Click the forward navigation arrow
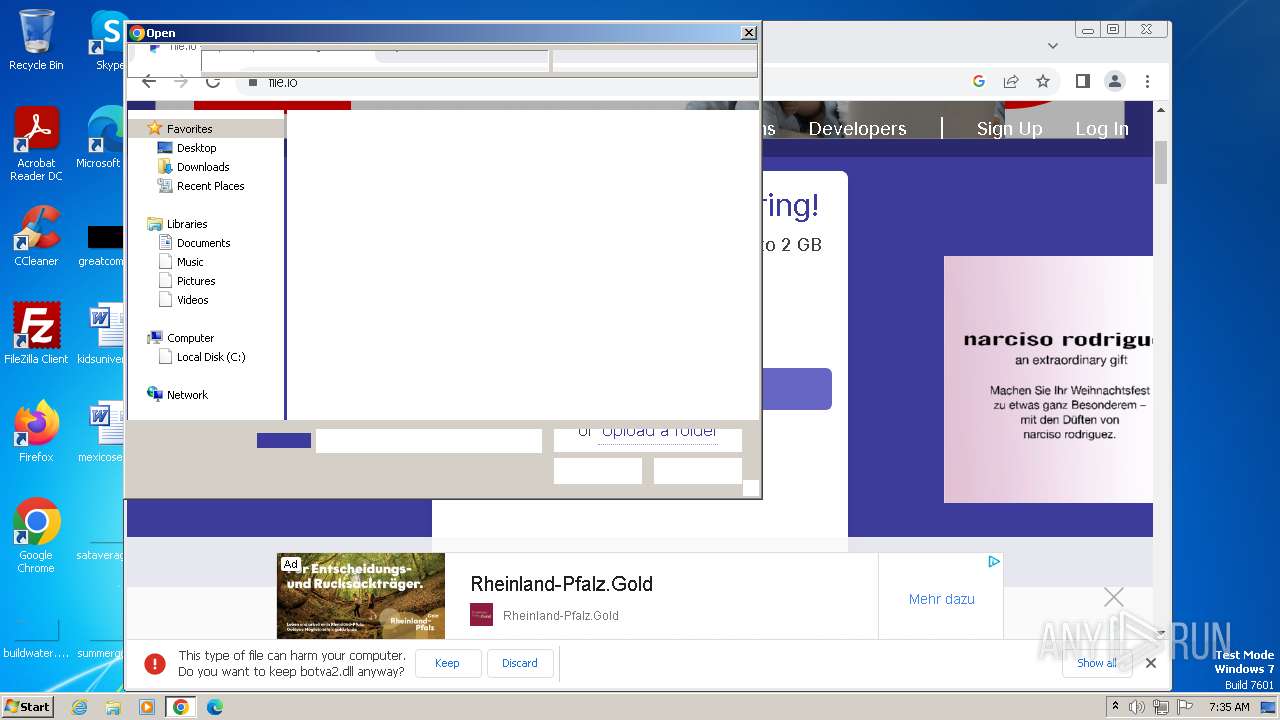 tap(181, 82)
